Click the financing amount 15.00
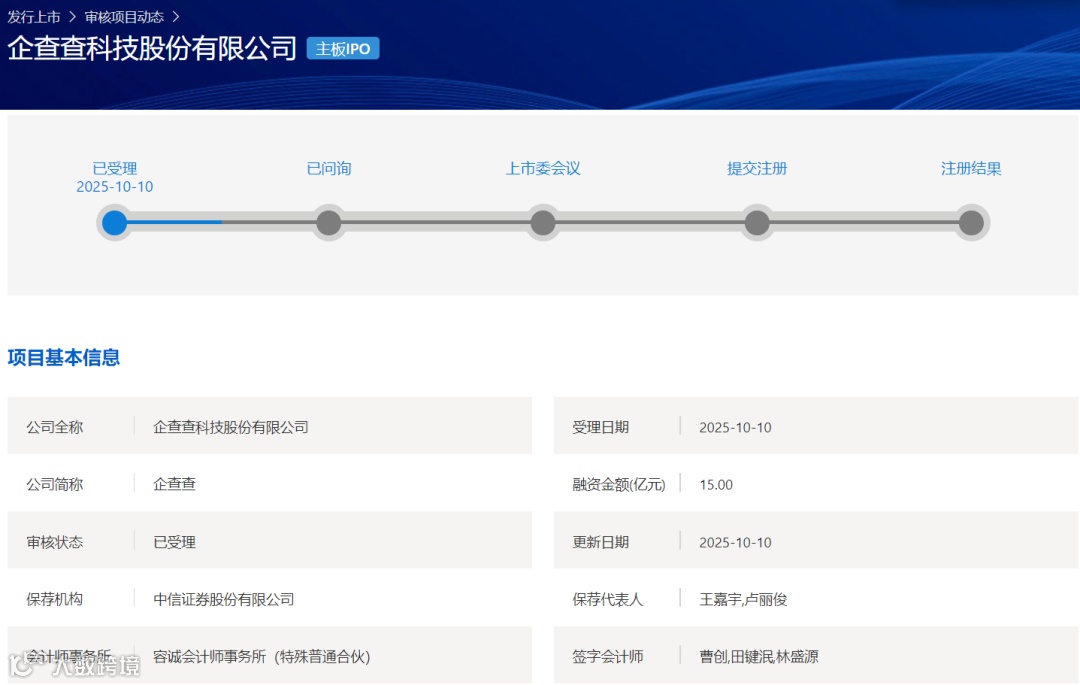1080x685 pixels. coord(716,485)
